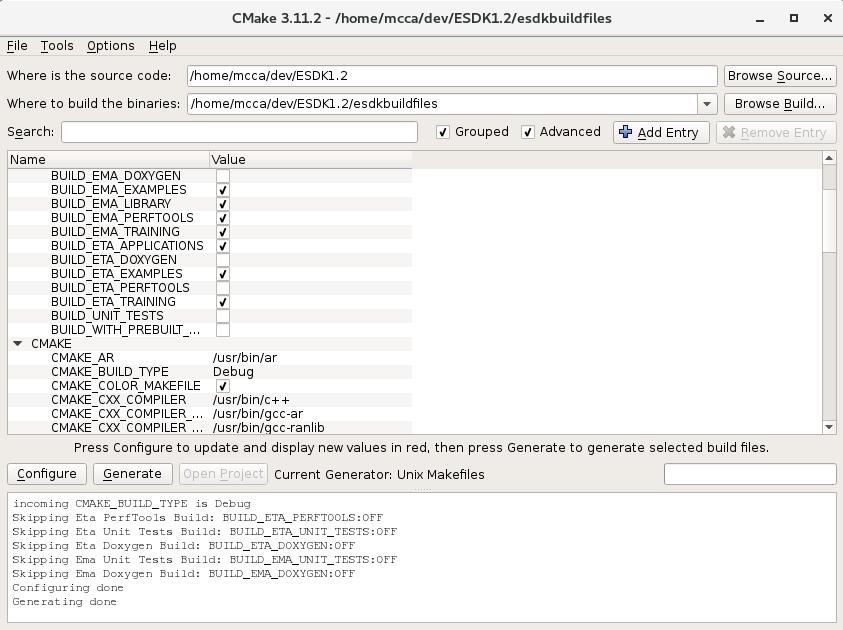Open the File menu

17,46
